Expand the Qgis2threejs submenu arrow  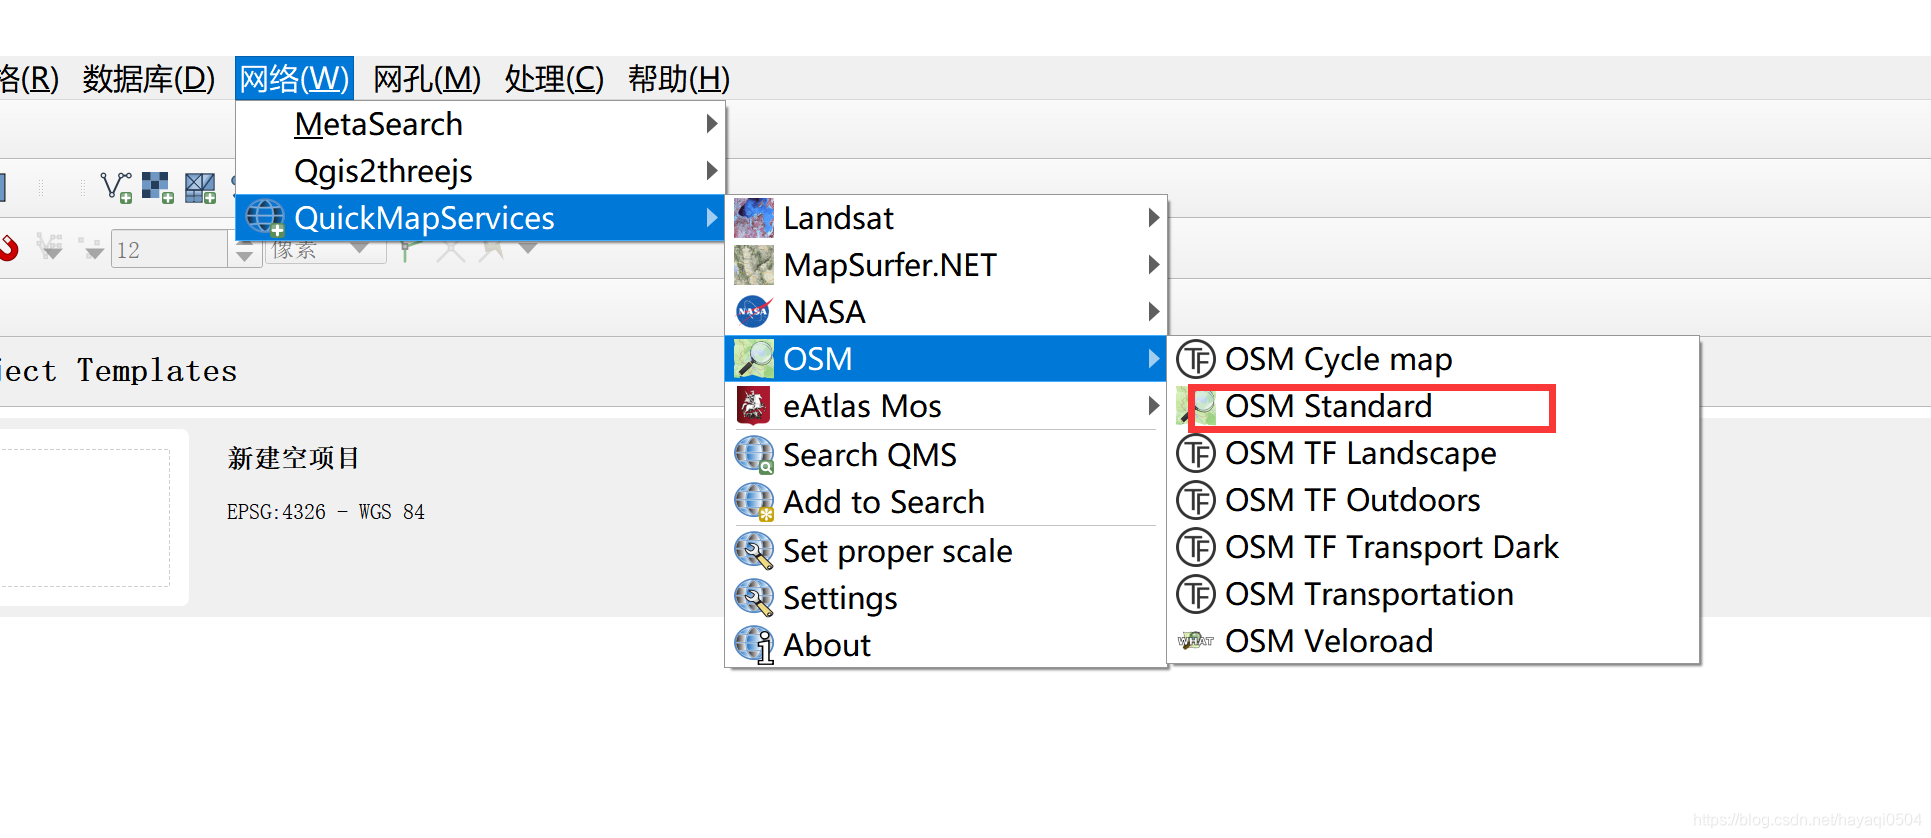click(711, 171)
